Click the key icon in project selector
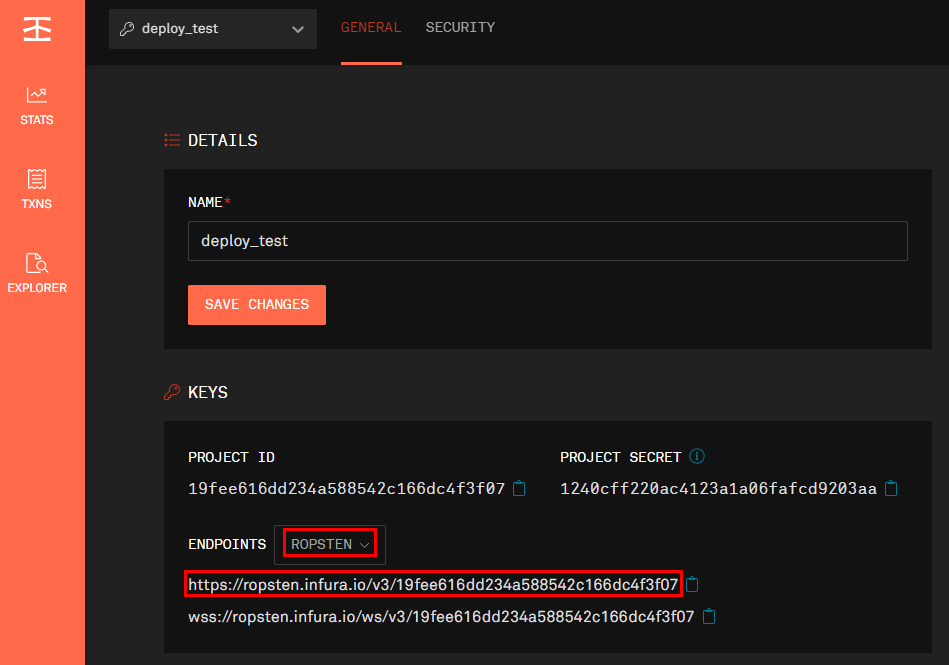 (127, 29)
